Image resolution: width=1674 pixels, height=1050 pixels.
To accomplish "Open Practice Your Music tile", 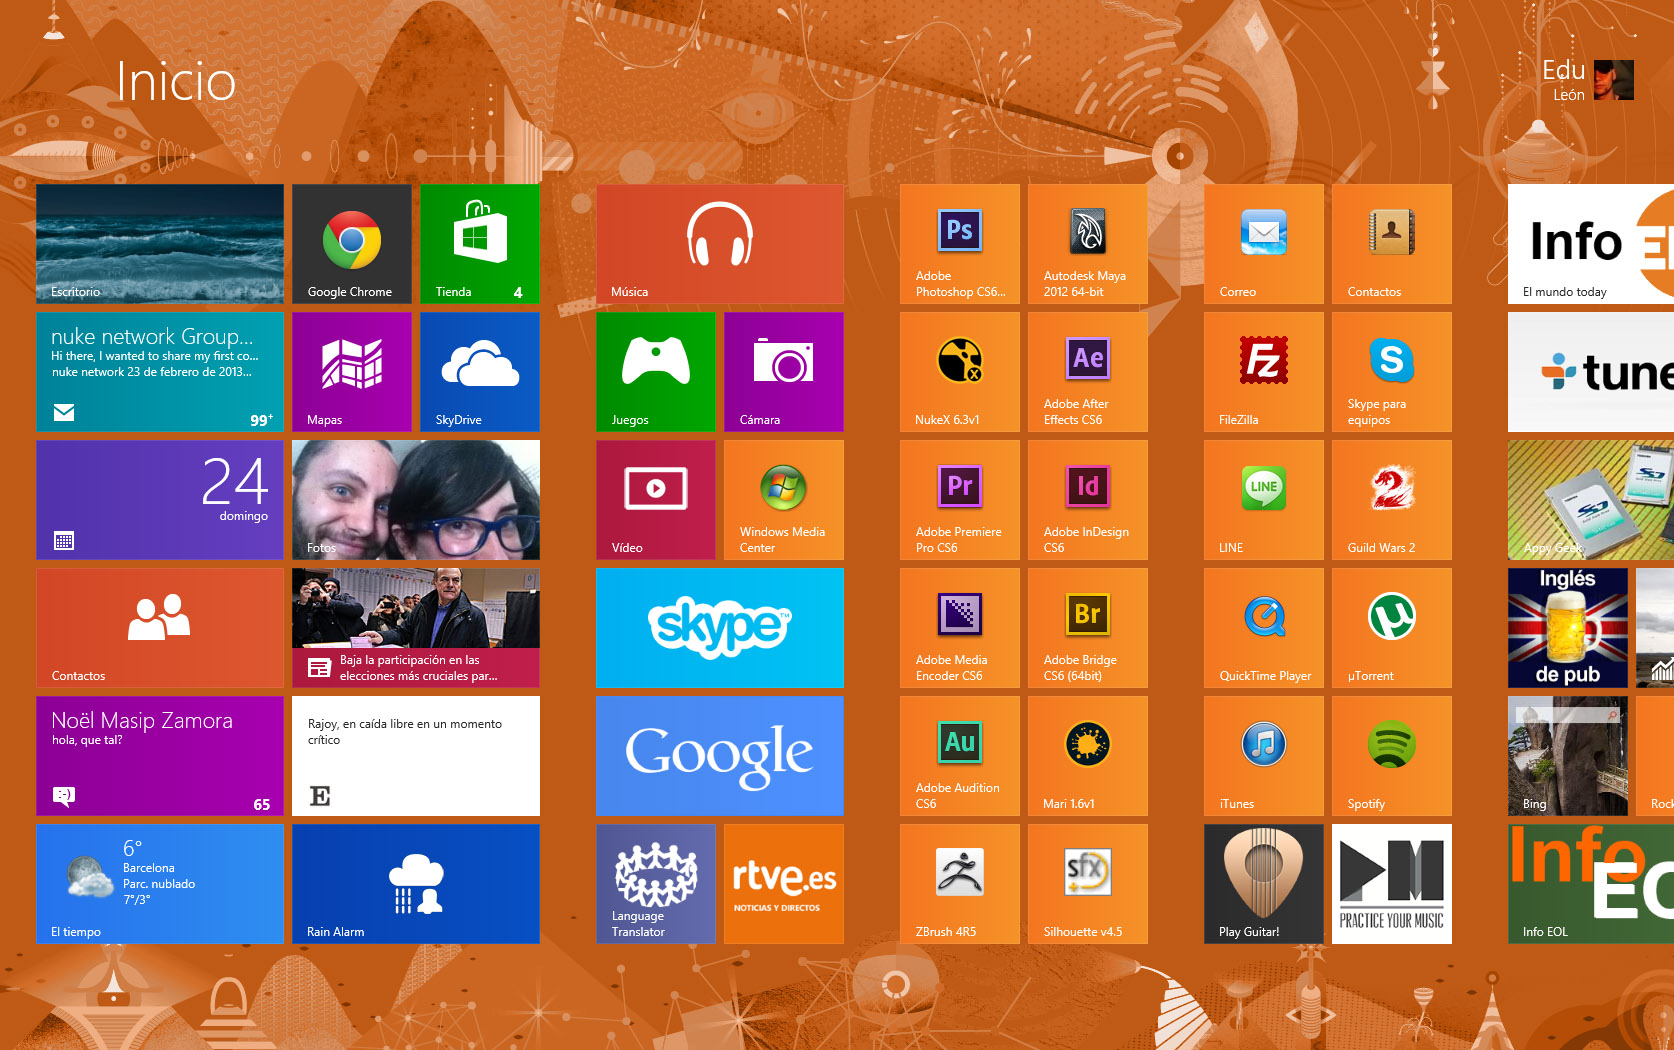I will (1391, 884).
